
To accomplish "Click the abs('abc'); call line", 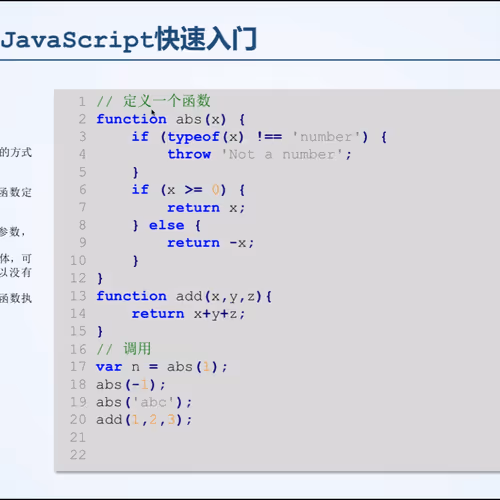I will 144,402.
